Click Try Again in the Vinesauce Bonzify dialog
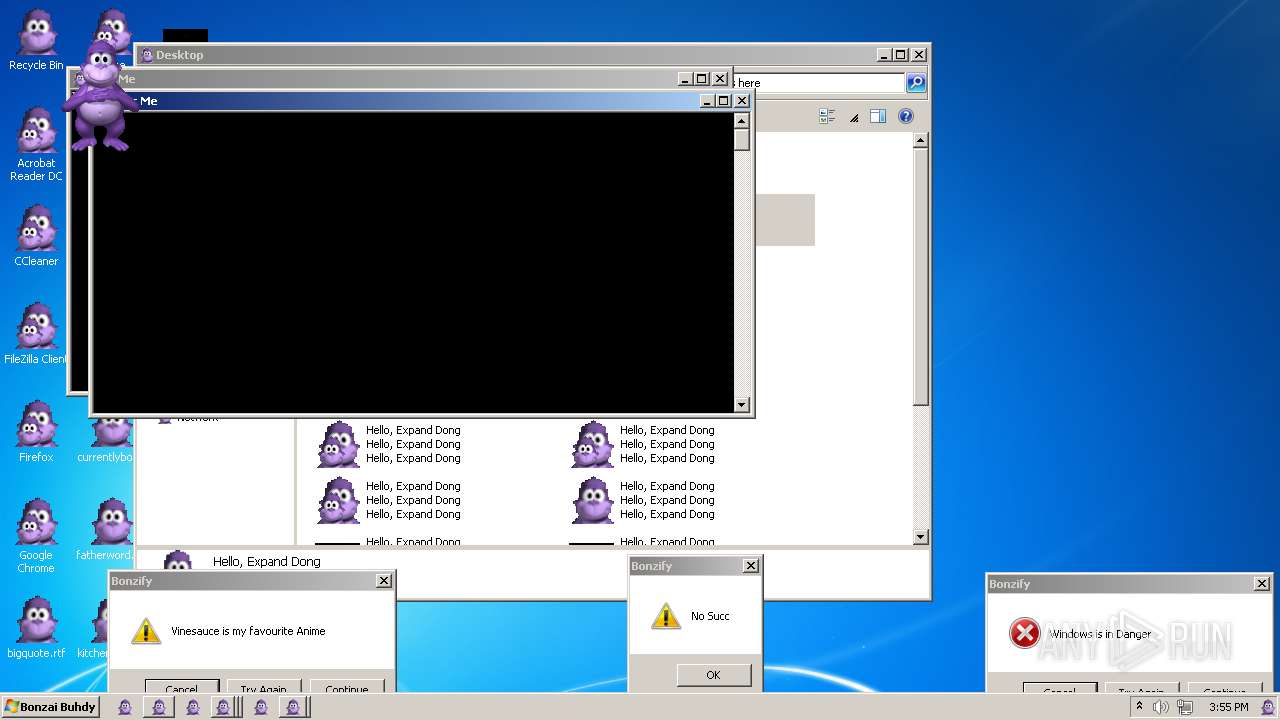The width and height of the screenshot is (1280, 720). (x=264, y=688)
